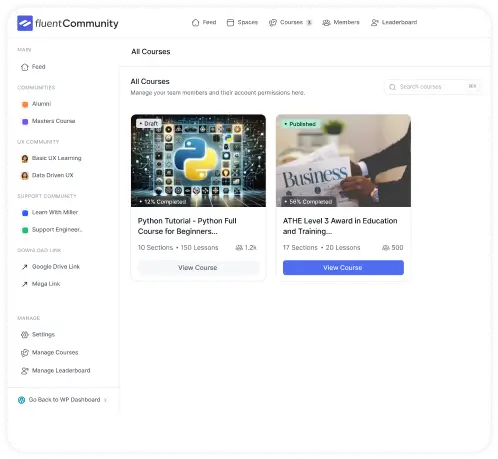Click the Search courses input field
The image size is (498, 459).
tap(433, 87)
